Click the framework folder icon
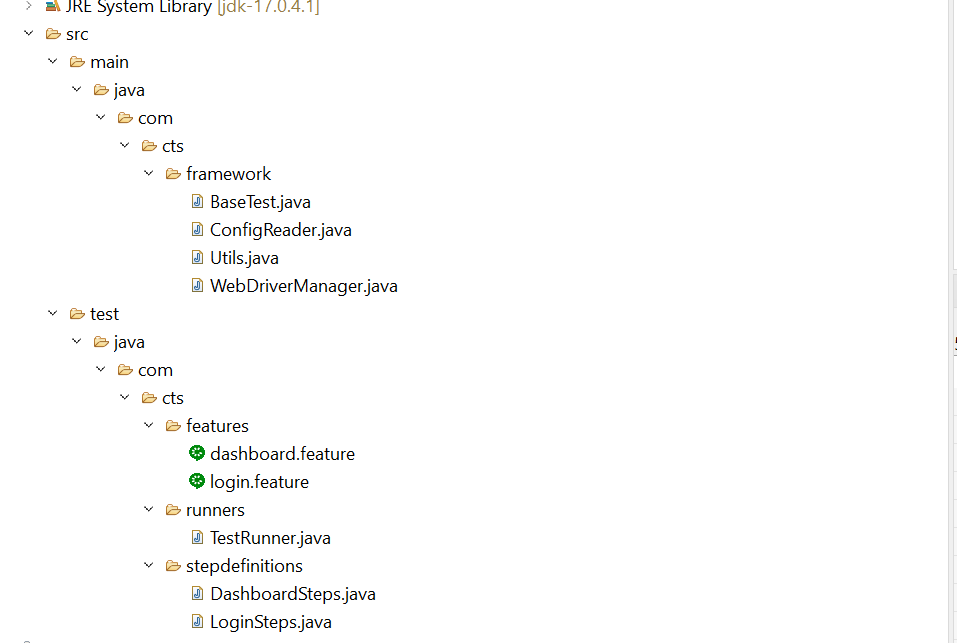957x643 pixels. pos(173,173)
